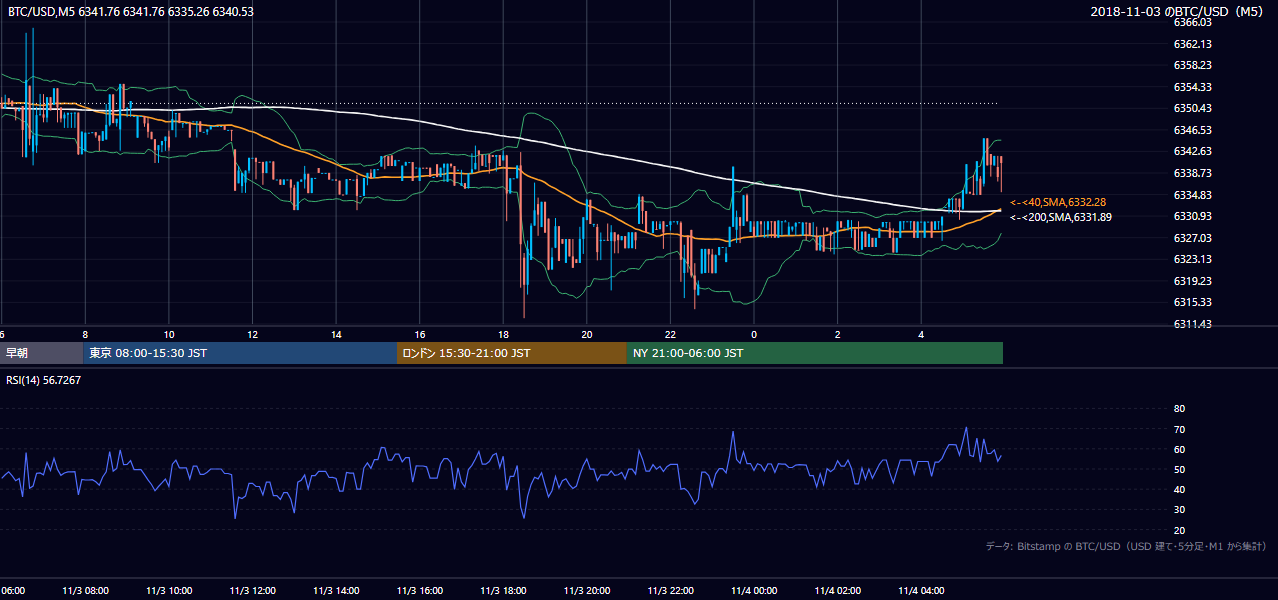Select the ロンドン 15:30-21:00 JST session bar
The width and height of the screenshot is (1278, 600).
512,353
